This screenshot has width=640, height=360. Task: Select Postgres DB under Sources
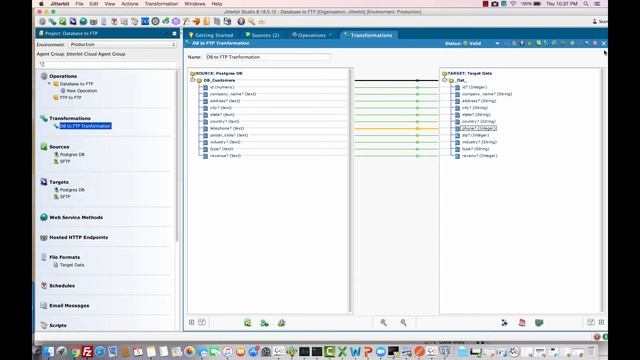pos(72,155)
